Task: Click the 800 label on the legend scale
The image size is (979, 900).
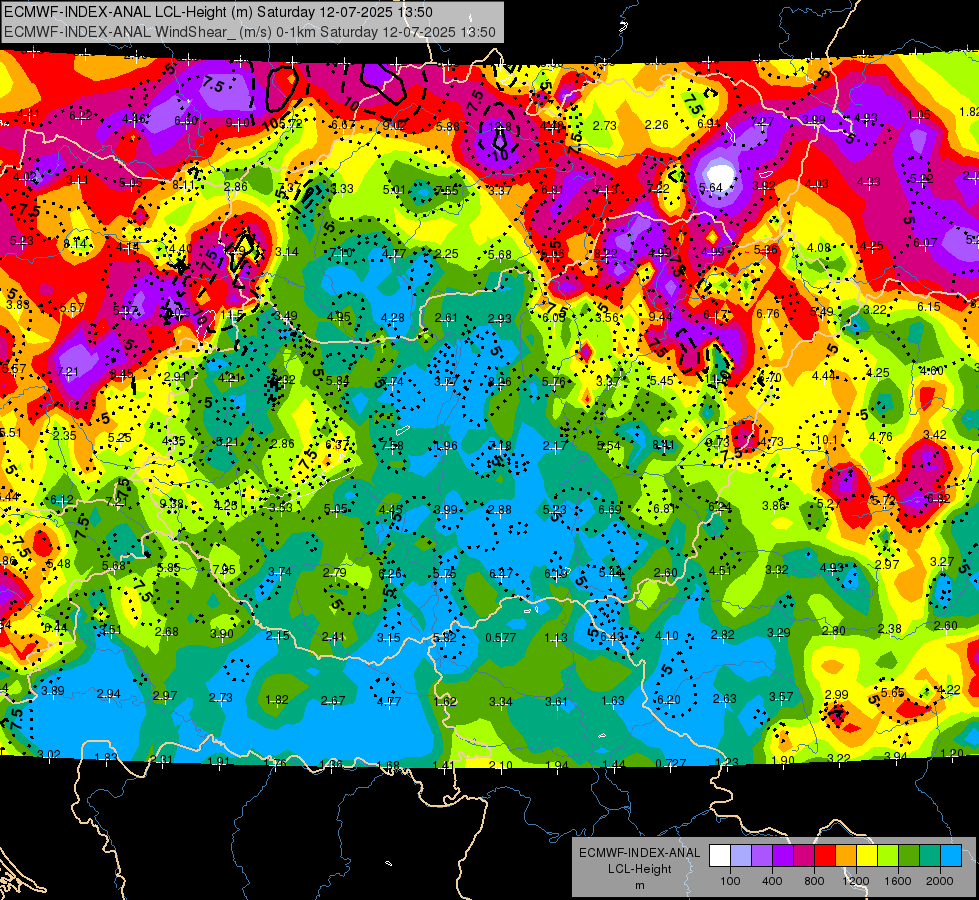Action: tap(814, 881)
